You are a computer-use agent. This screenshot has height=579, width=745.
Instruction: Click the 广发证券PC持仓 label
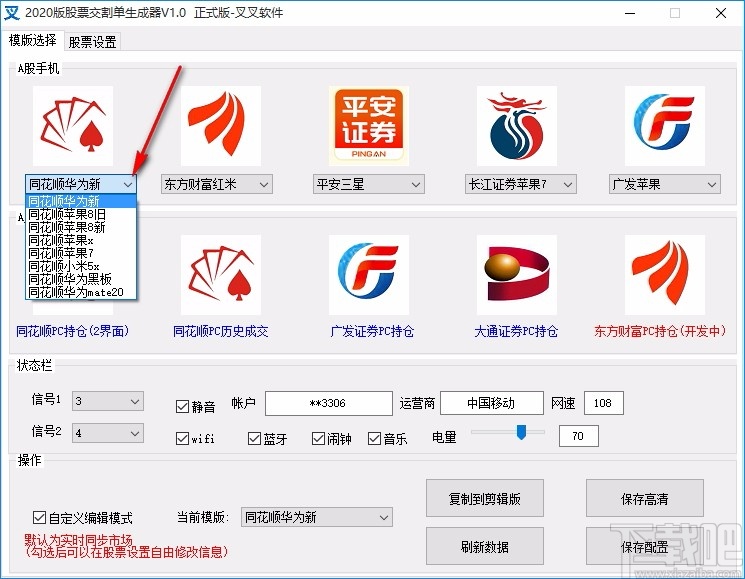click(372, 331)
